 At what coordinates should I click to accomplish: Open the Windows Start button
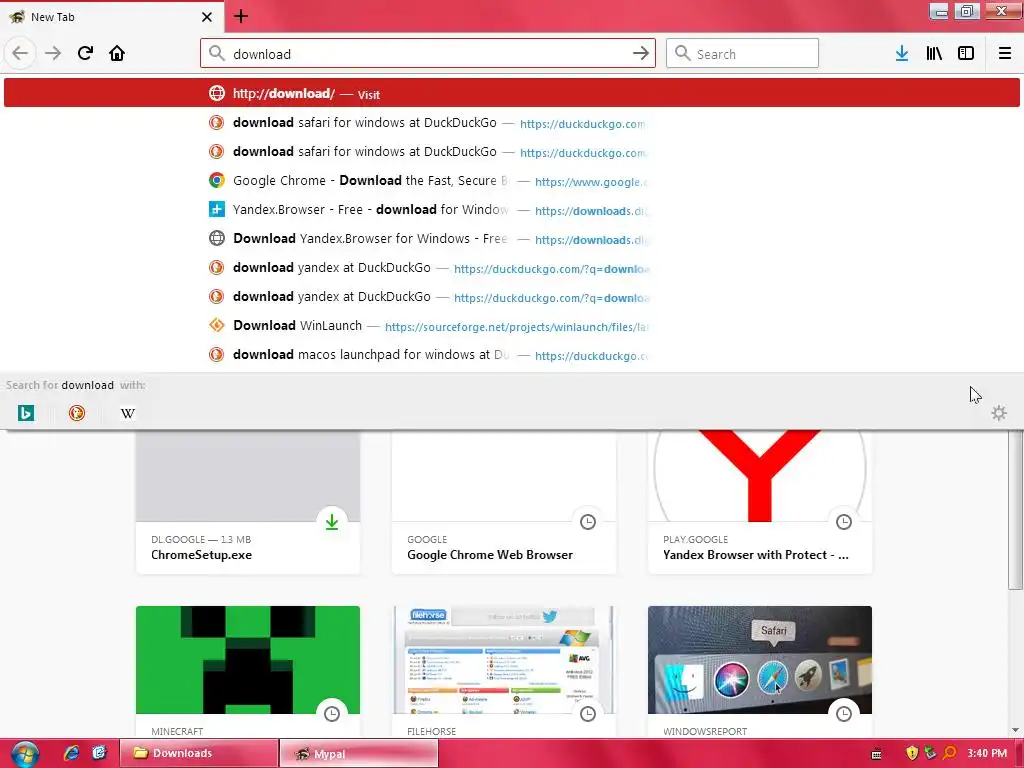[x=25, y=754]
